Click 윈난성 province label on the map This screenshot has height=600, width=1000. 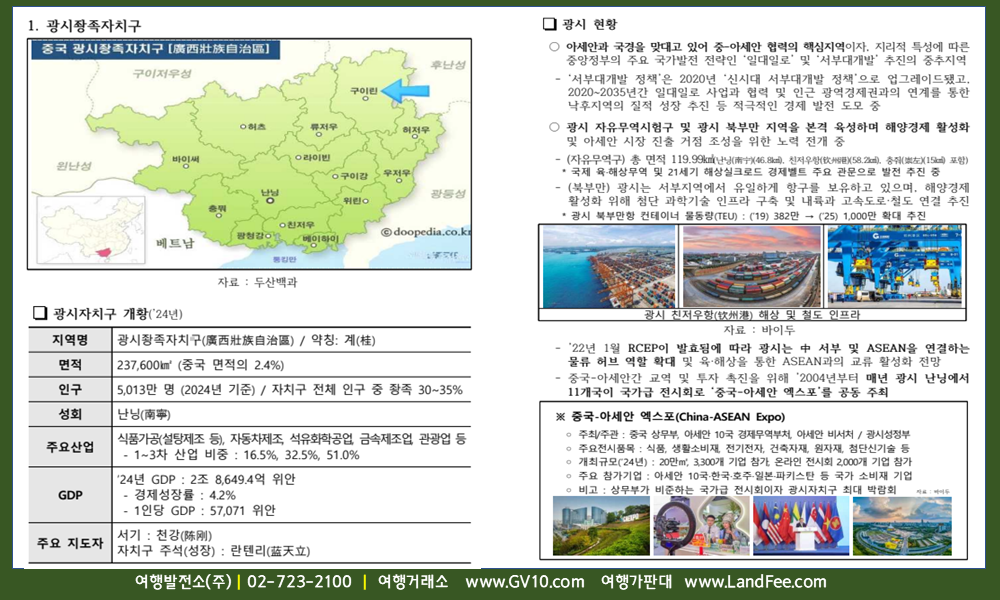tap(73, 166)
